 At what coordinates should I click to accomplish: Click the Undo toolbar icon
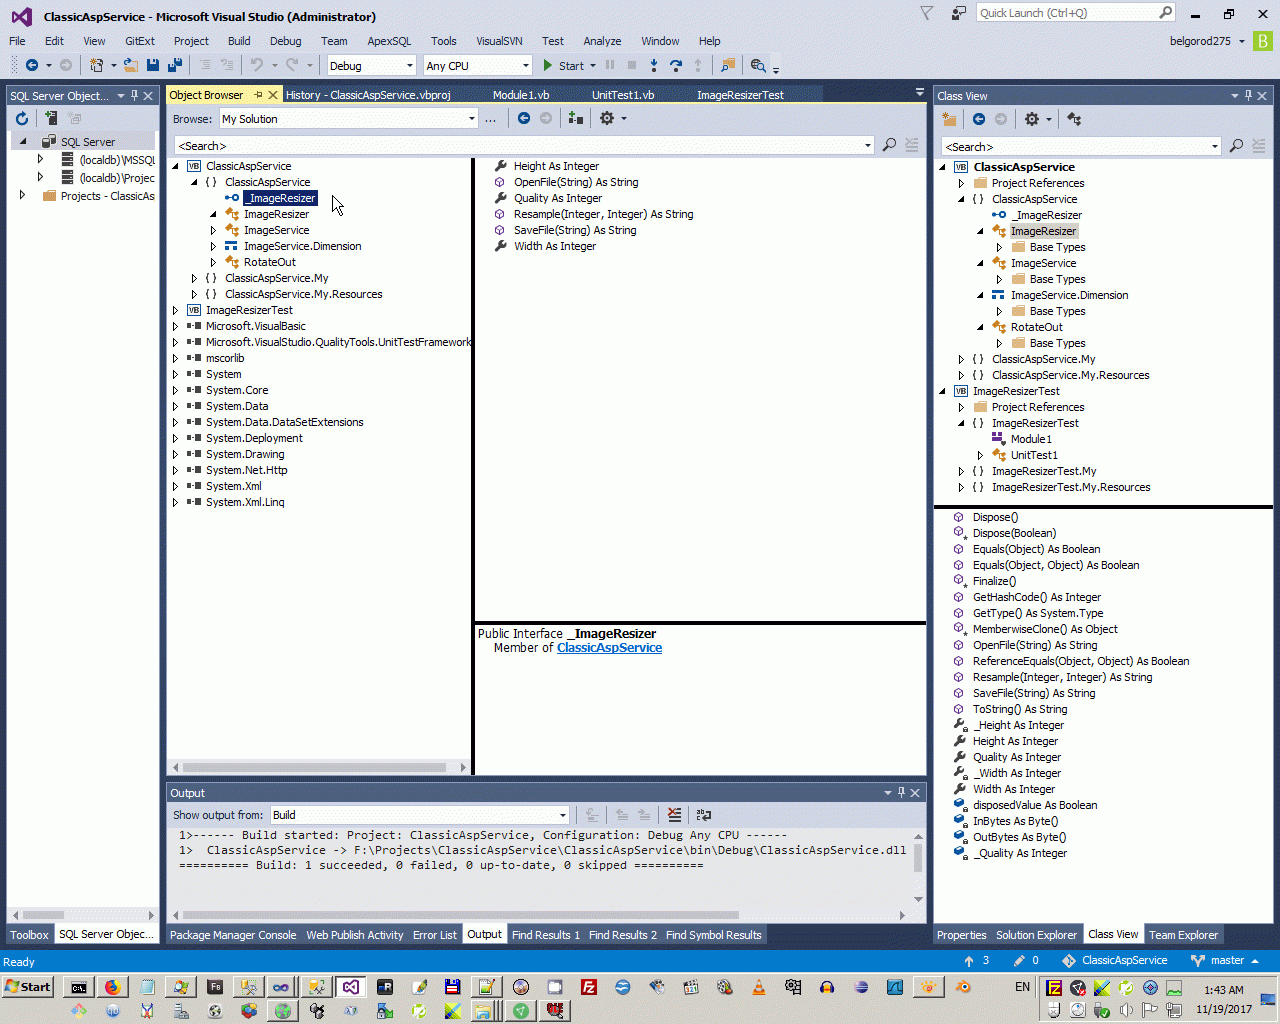tap(257, 65)
